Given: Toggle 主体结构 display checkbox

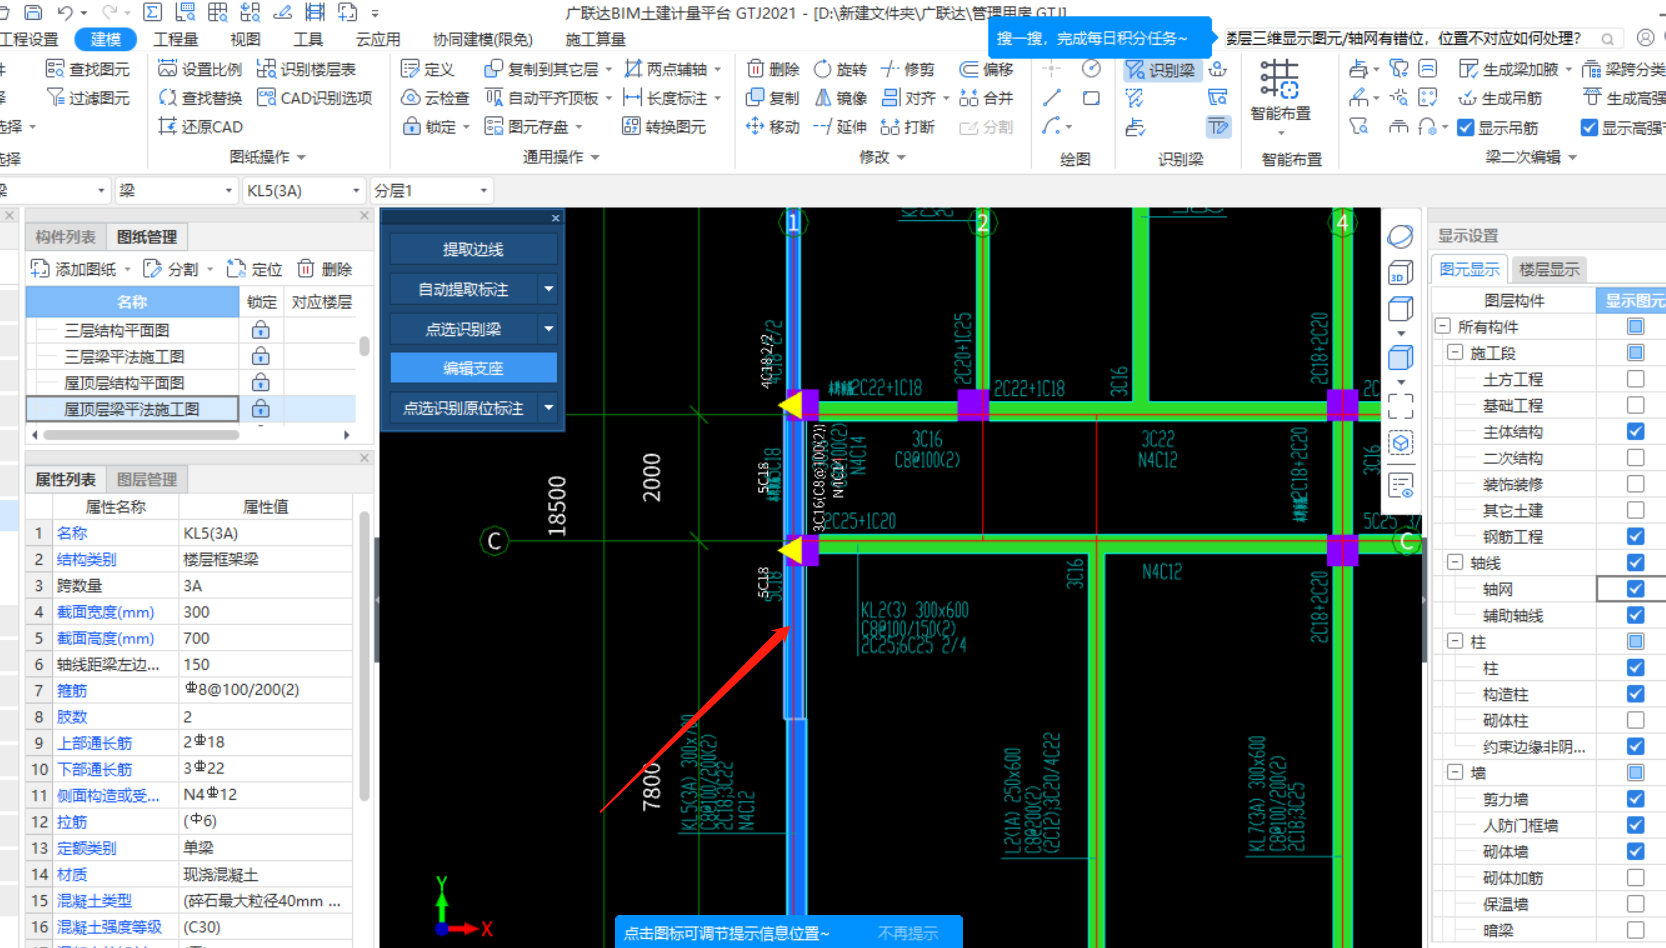Looking at the screenshot, I should [x=1635, y=431].
